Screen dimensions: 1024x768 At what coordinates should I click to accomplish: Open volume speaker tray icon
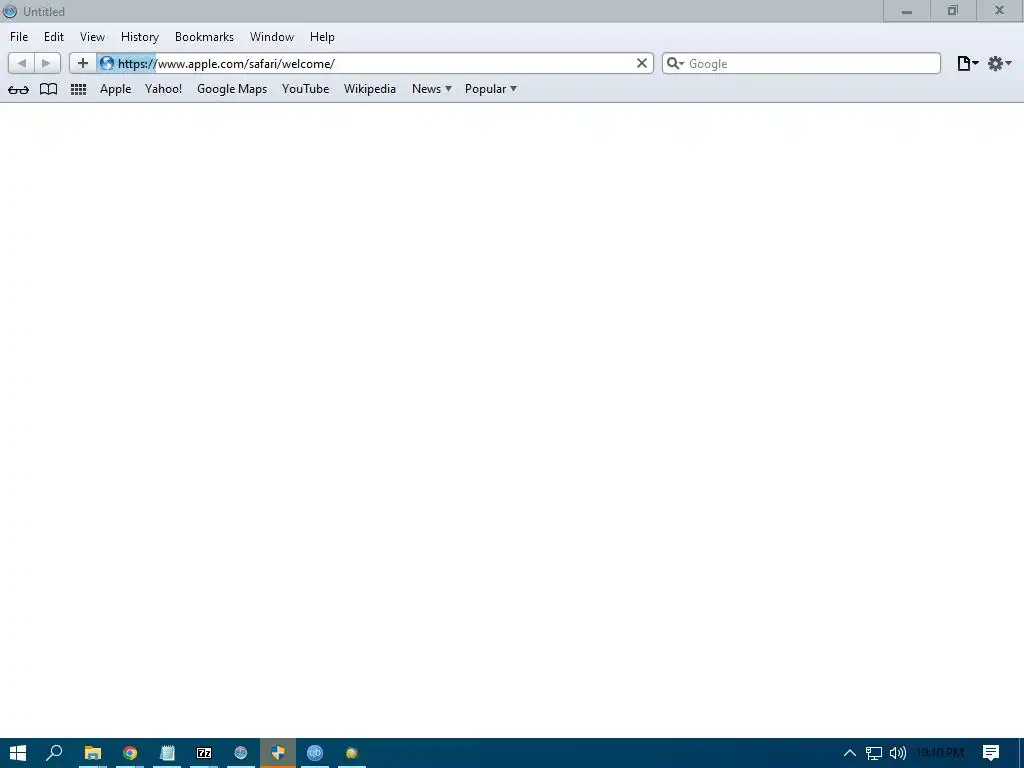898,753
